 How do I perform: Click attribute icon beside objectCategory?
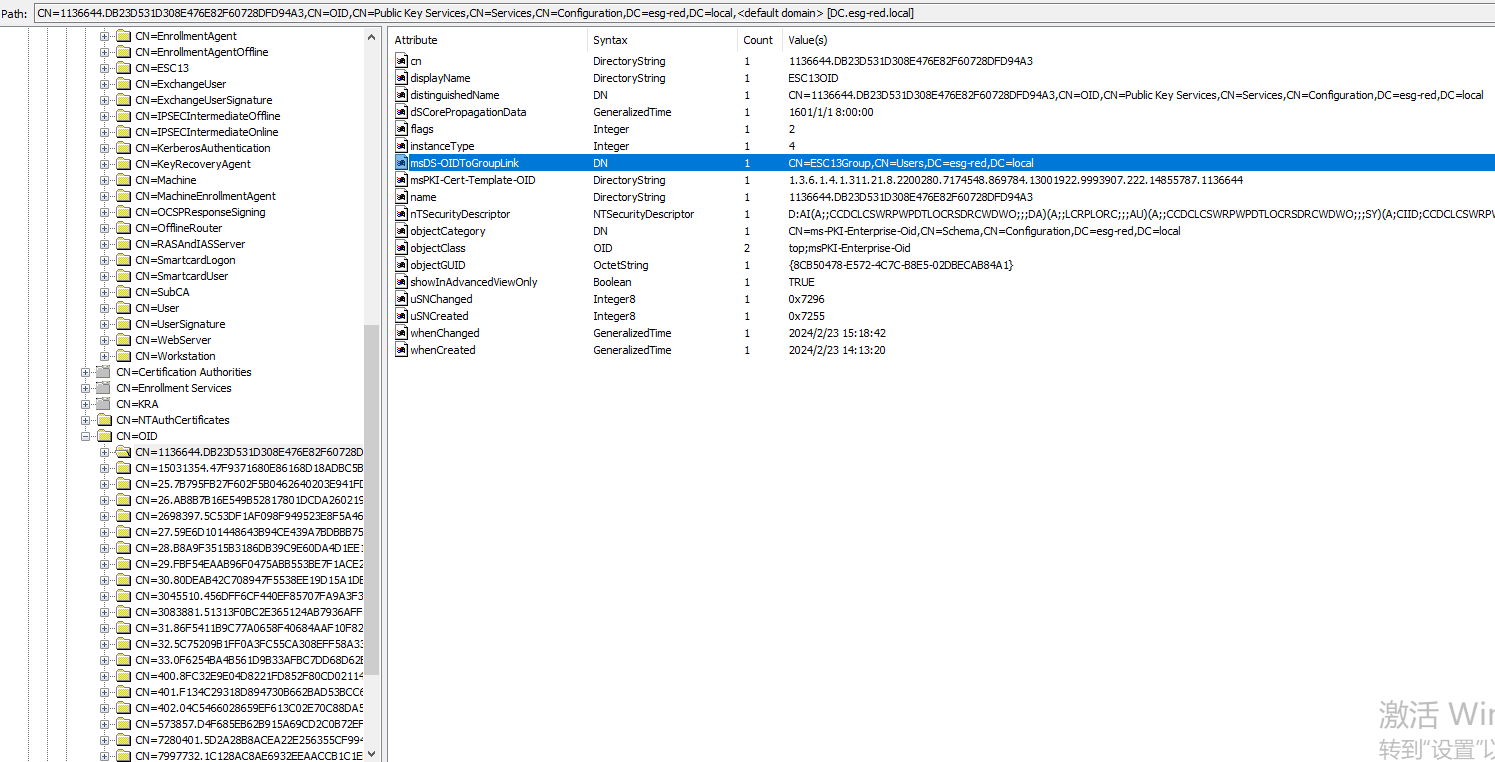(x=401, y=231)
